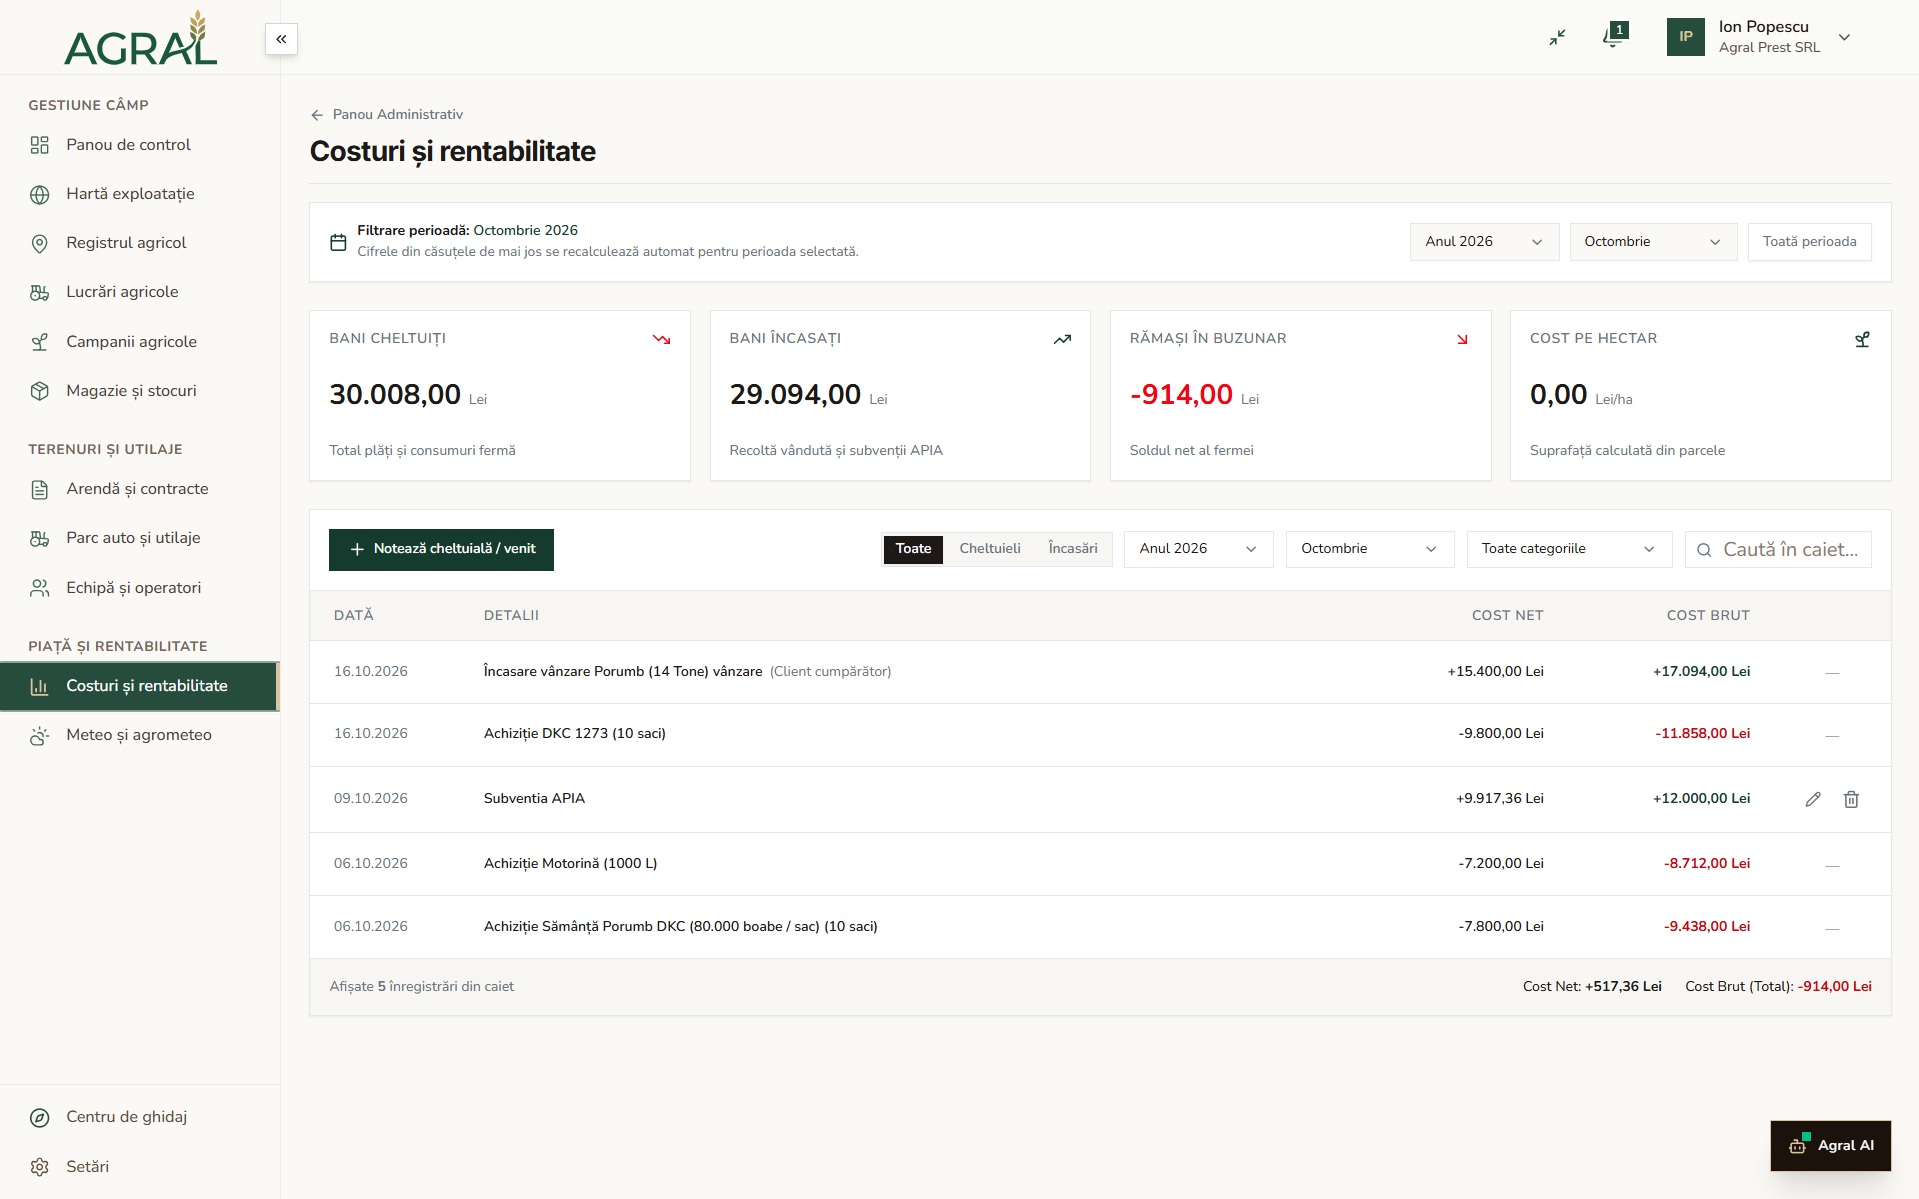Click the Achiziție Motorină (1000 L) entry
Image resolution: width=1919 pixels, height=1199 pixels.
tap(1100, 864)
